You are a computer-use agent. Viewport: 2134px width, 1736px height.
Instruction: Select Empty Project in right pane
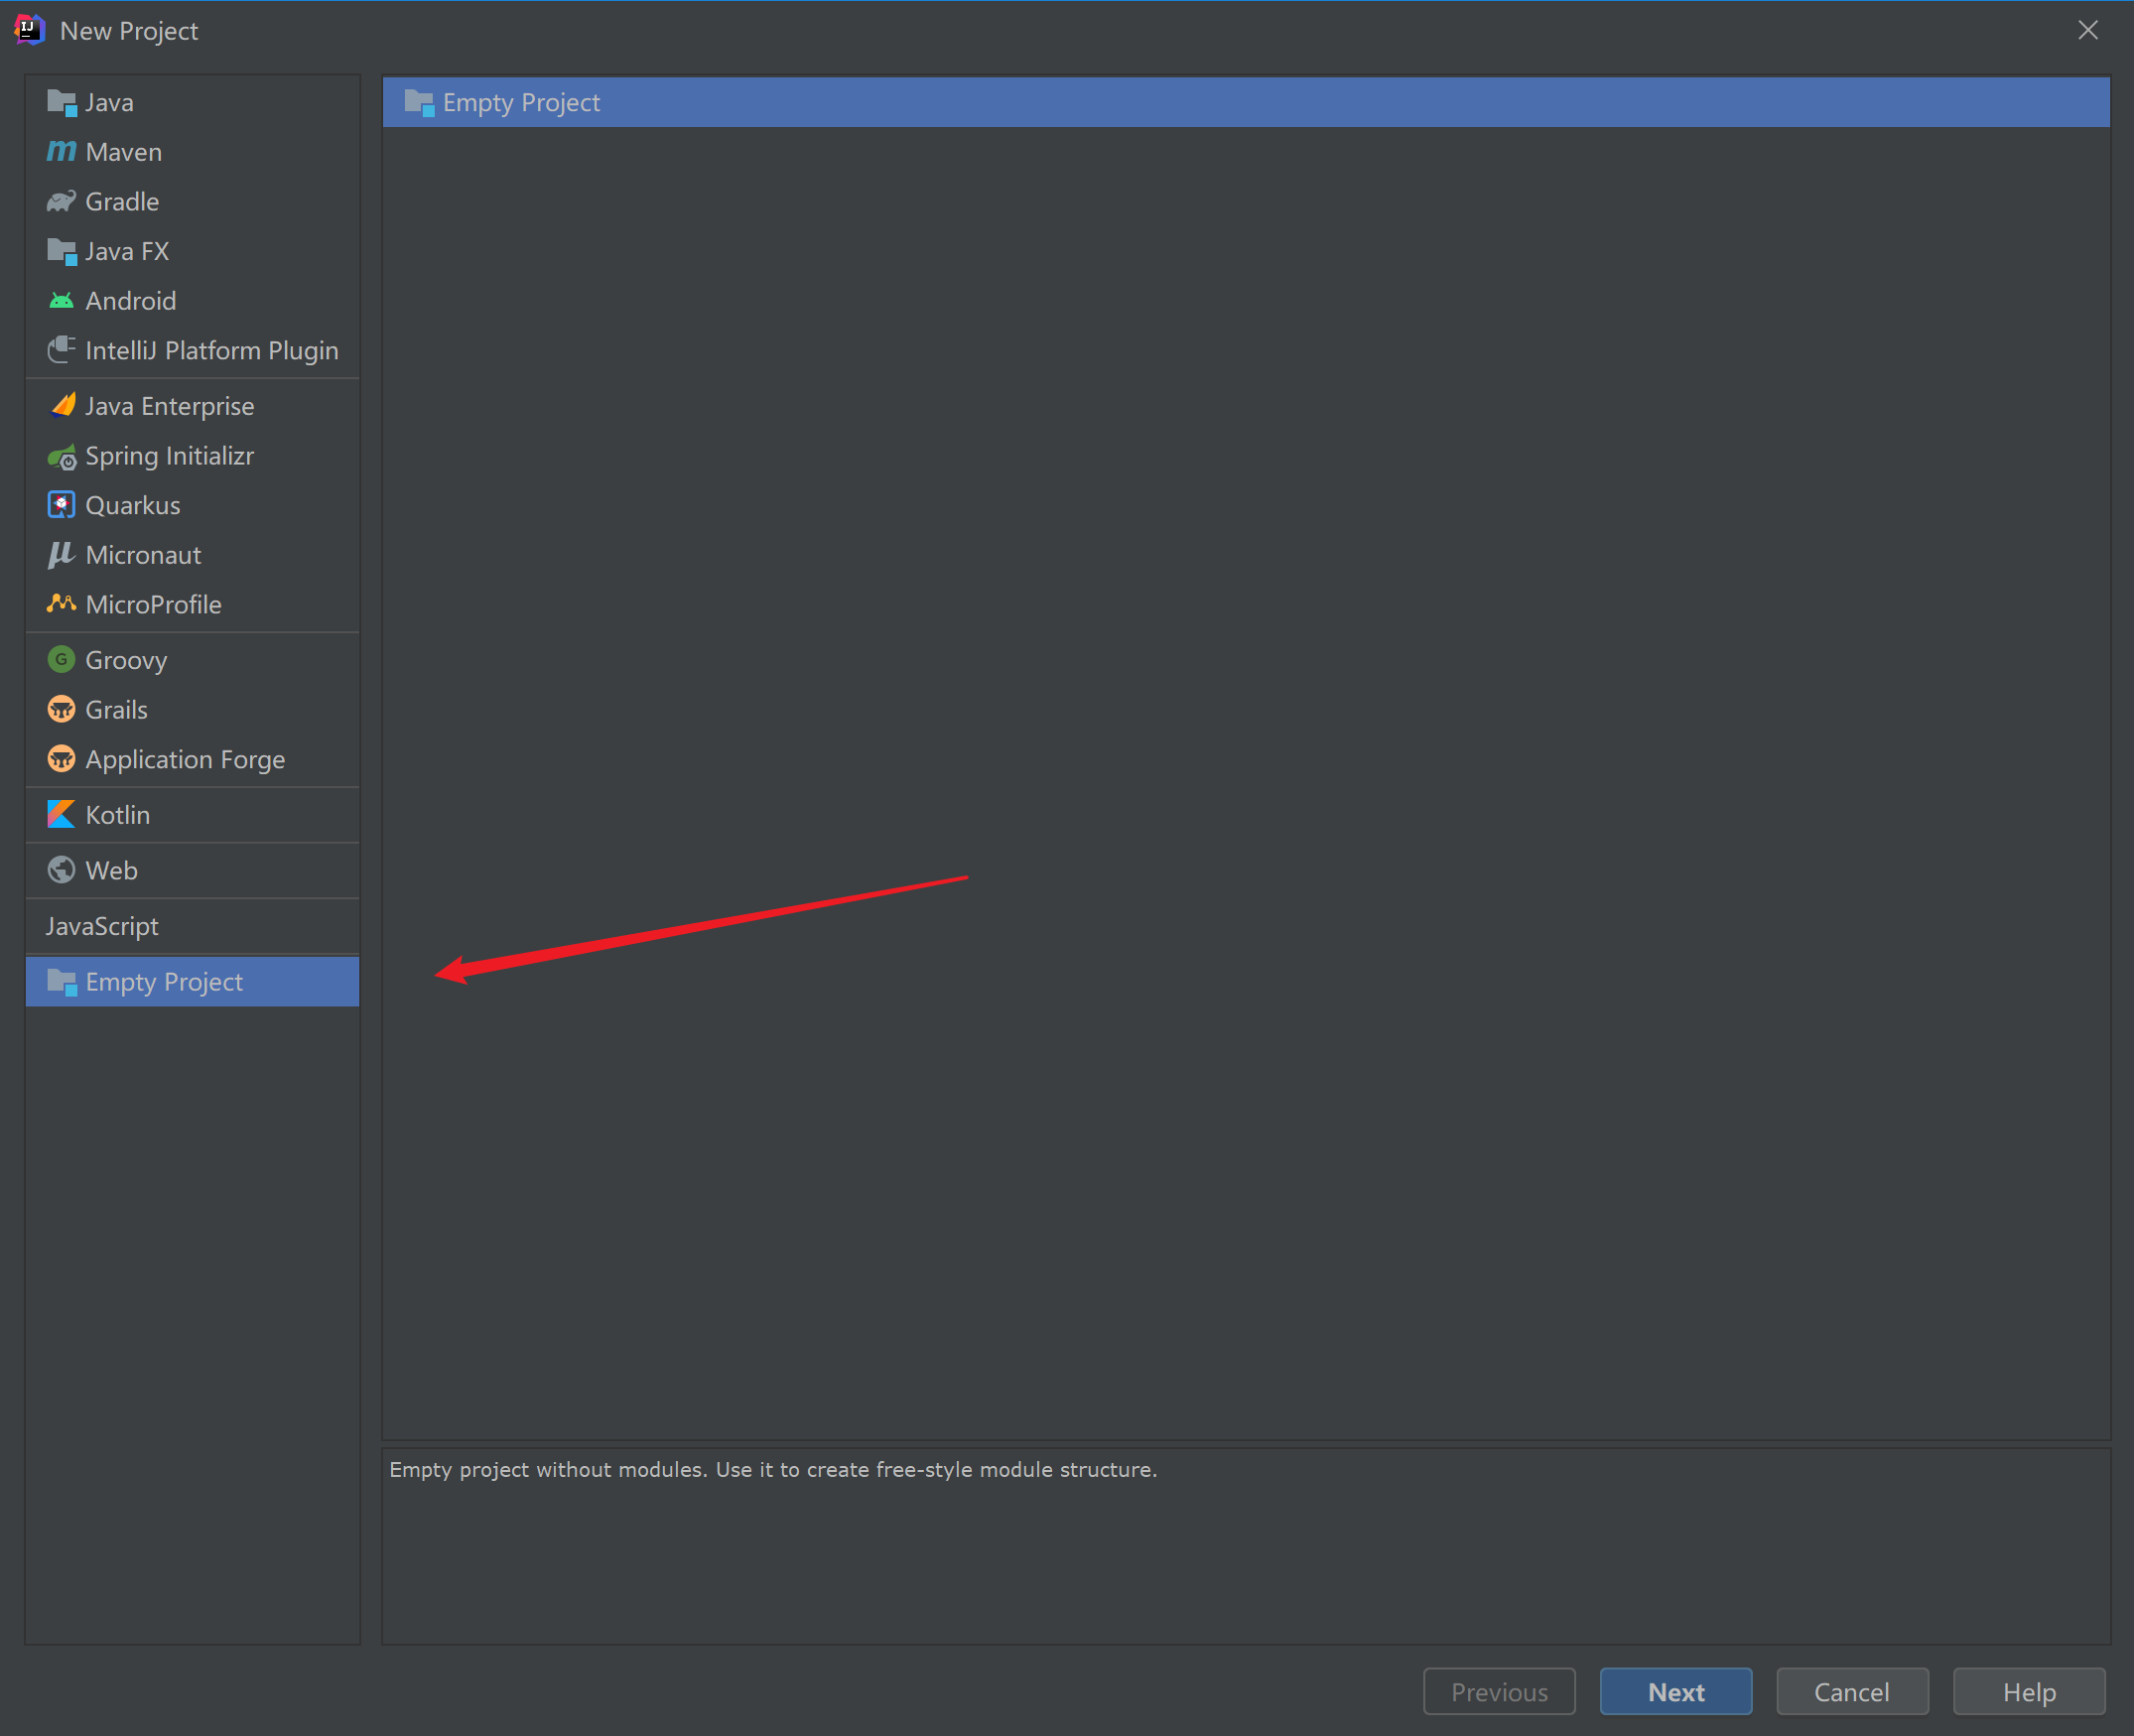521,103
